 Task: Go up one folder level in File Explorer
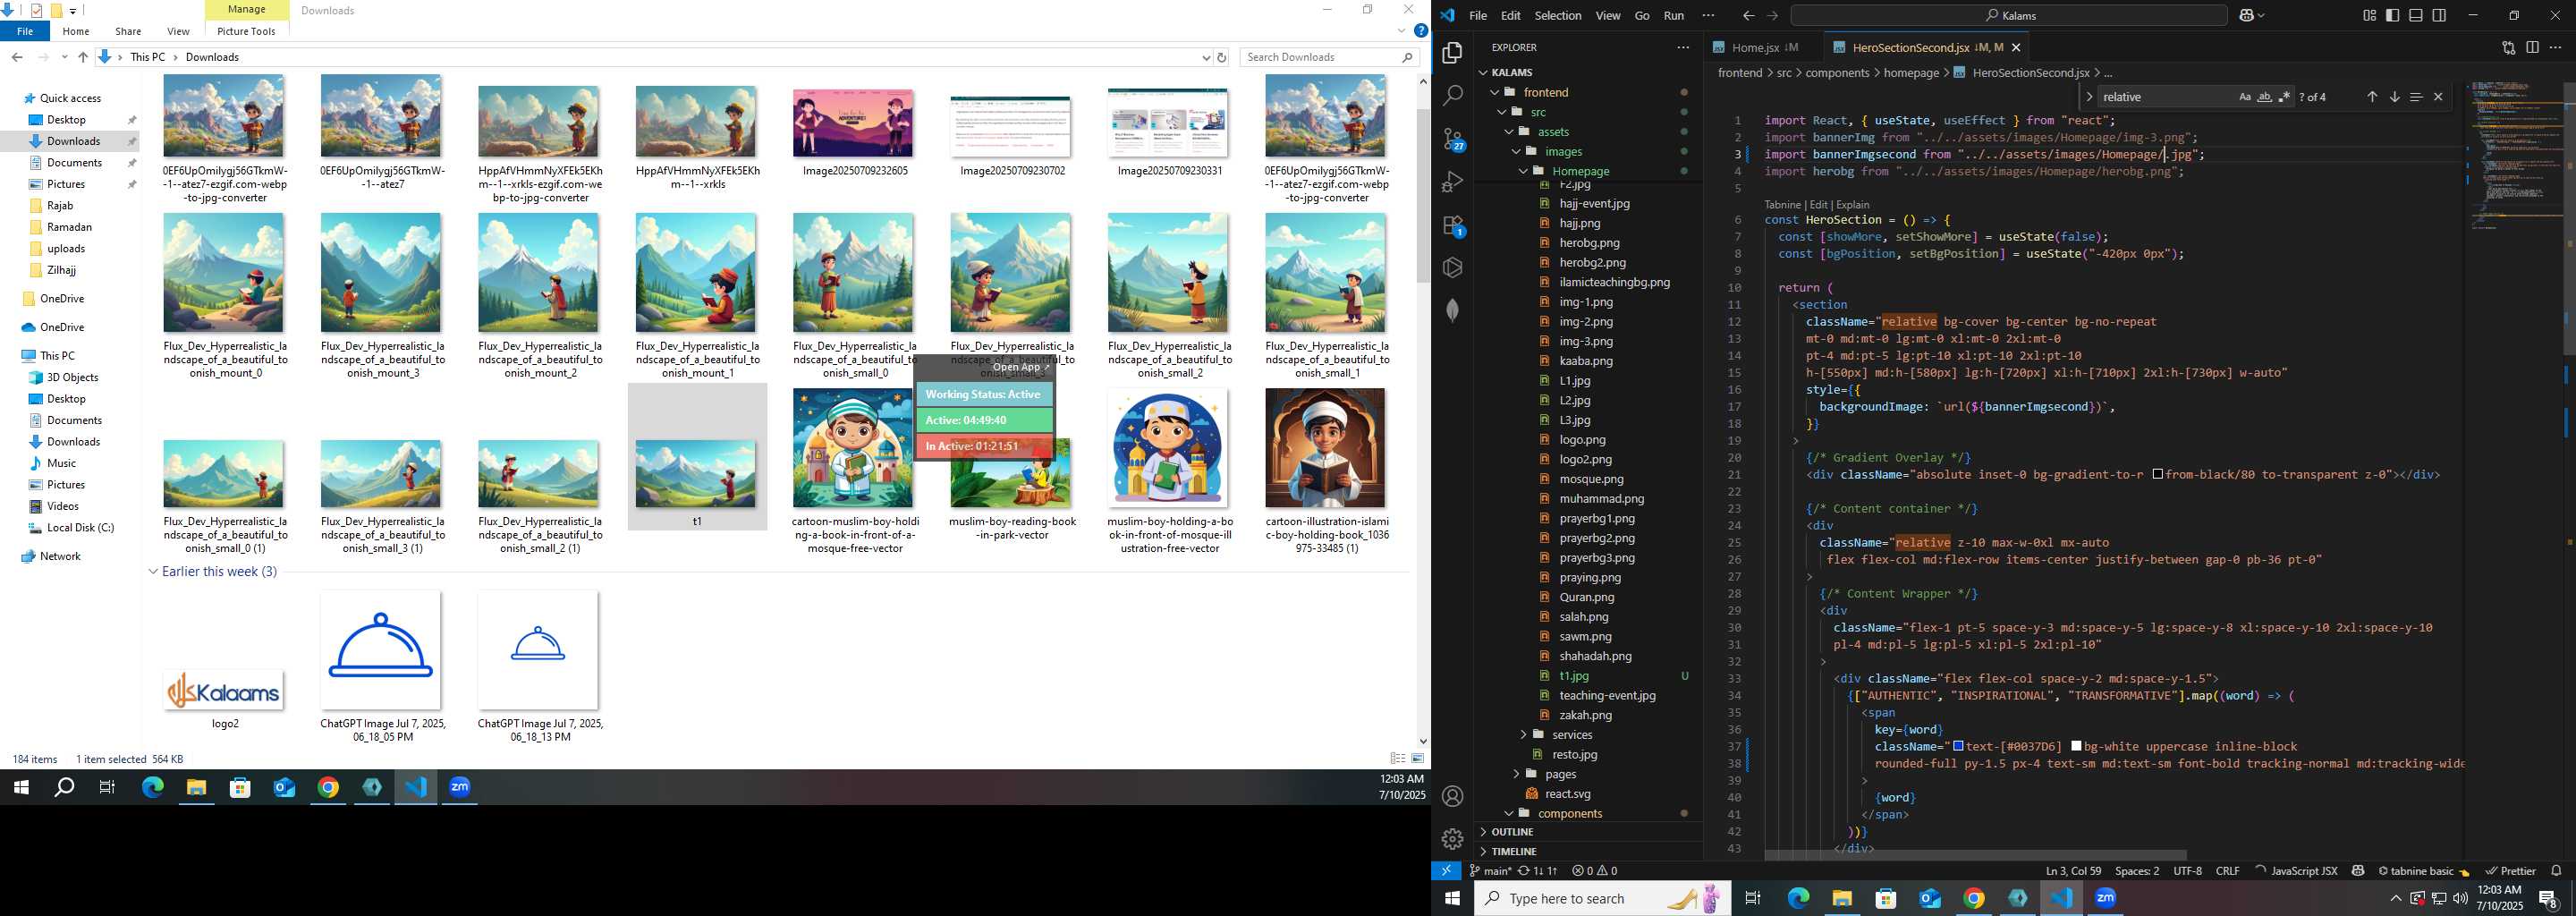coord(83,57)
